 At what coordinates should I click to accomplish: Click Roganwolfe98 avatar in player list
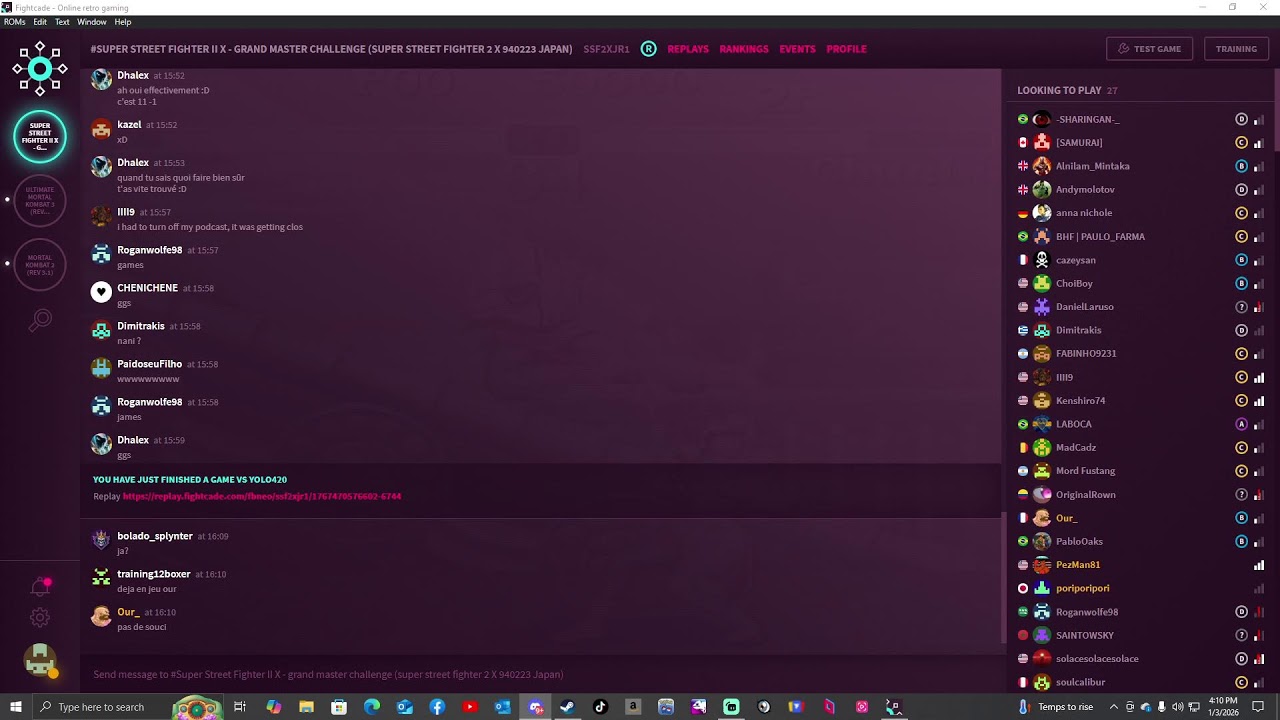[1042, 612]
